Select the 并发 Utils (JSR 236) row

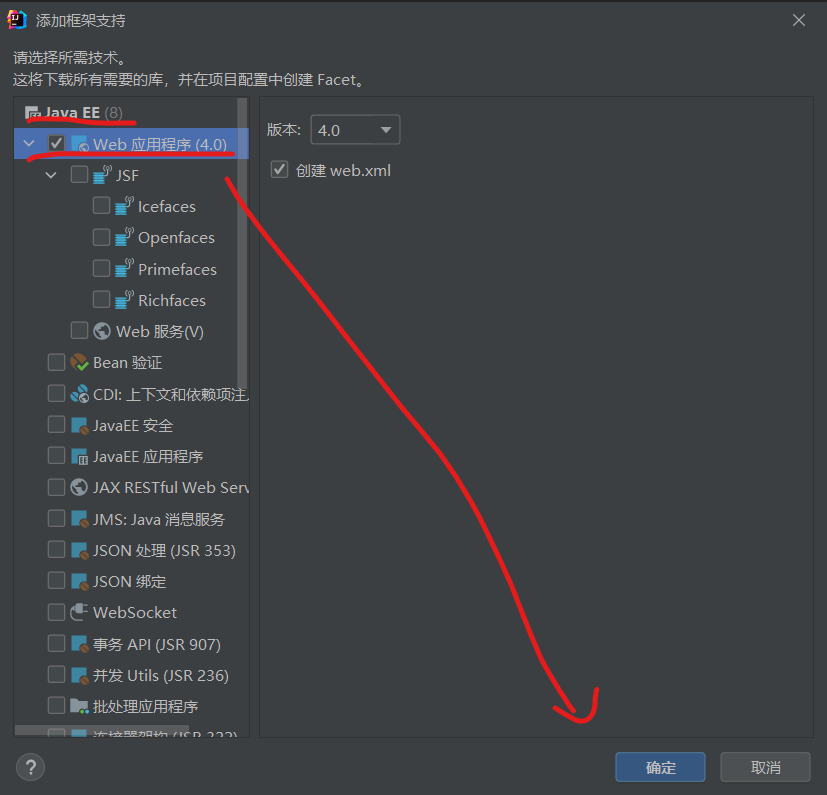132,675
